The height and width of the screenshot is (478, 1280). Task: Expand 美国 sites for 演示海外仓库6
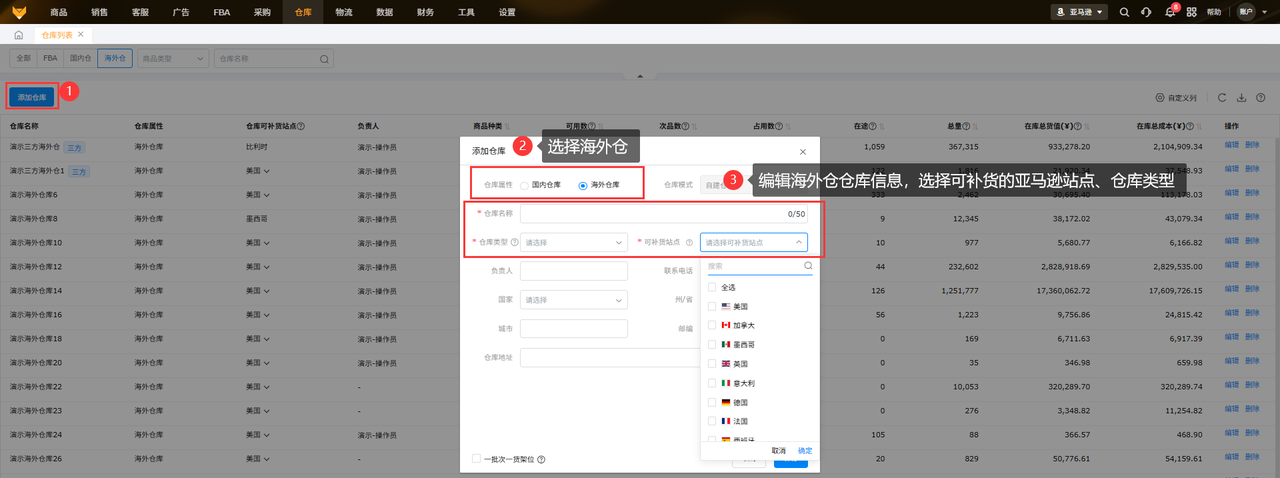(x=267, y=195)
